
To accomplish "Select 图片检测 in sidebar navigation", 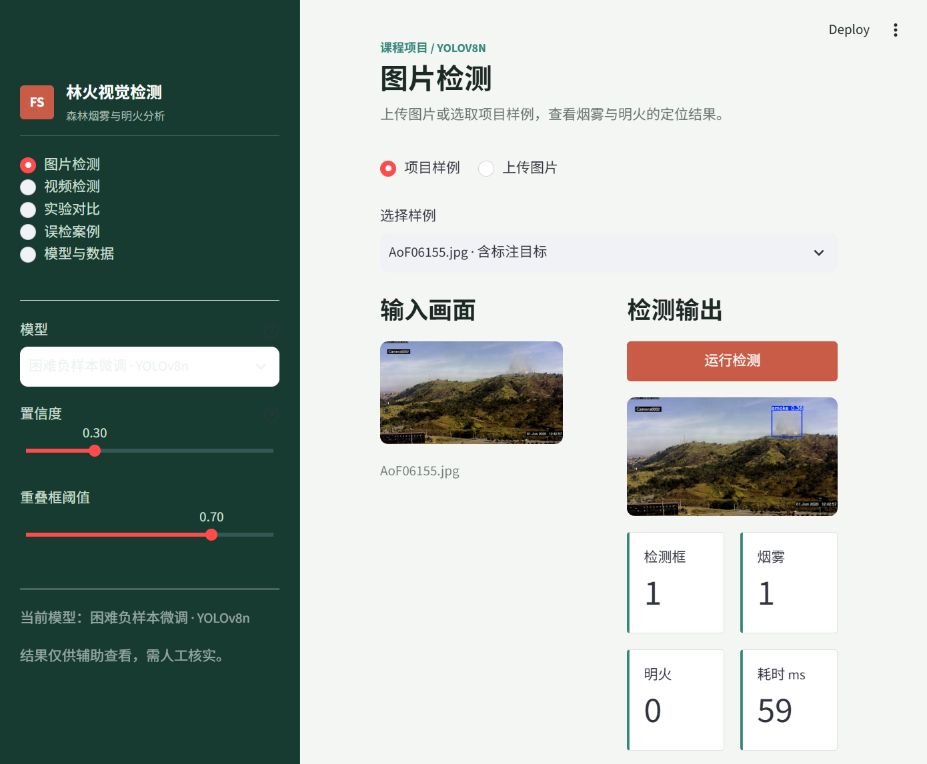I will click(60, 164).
